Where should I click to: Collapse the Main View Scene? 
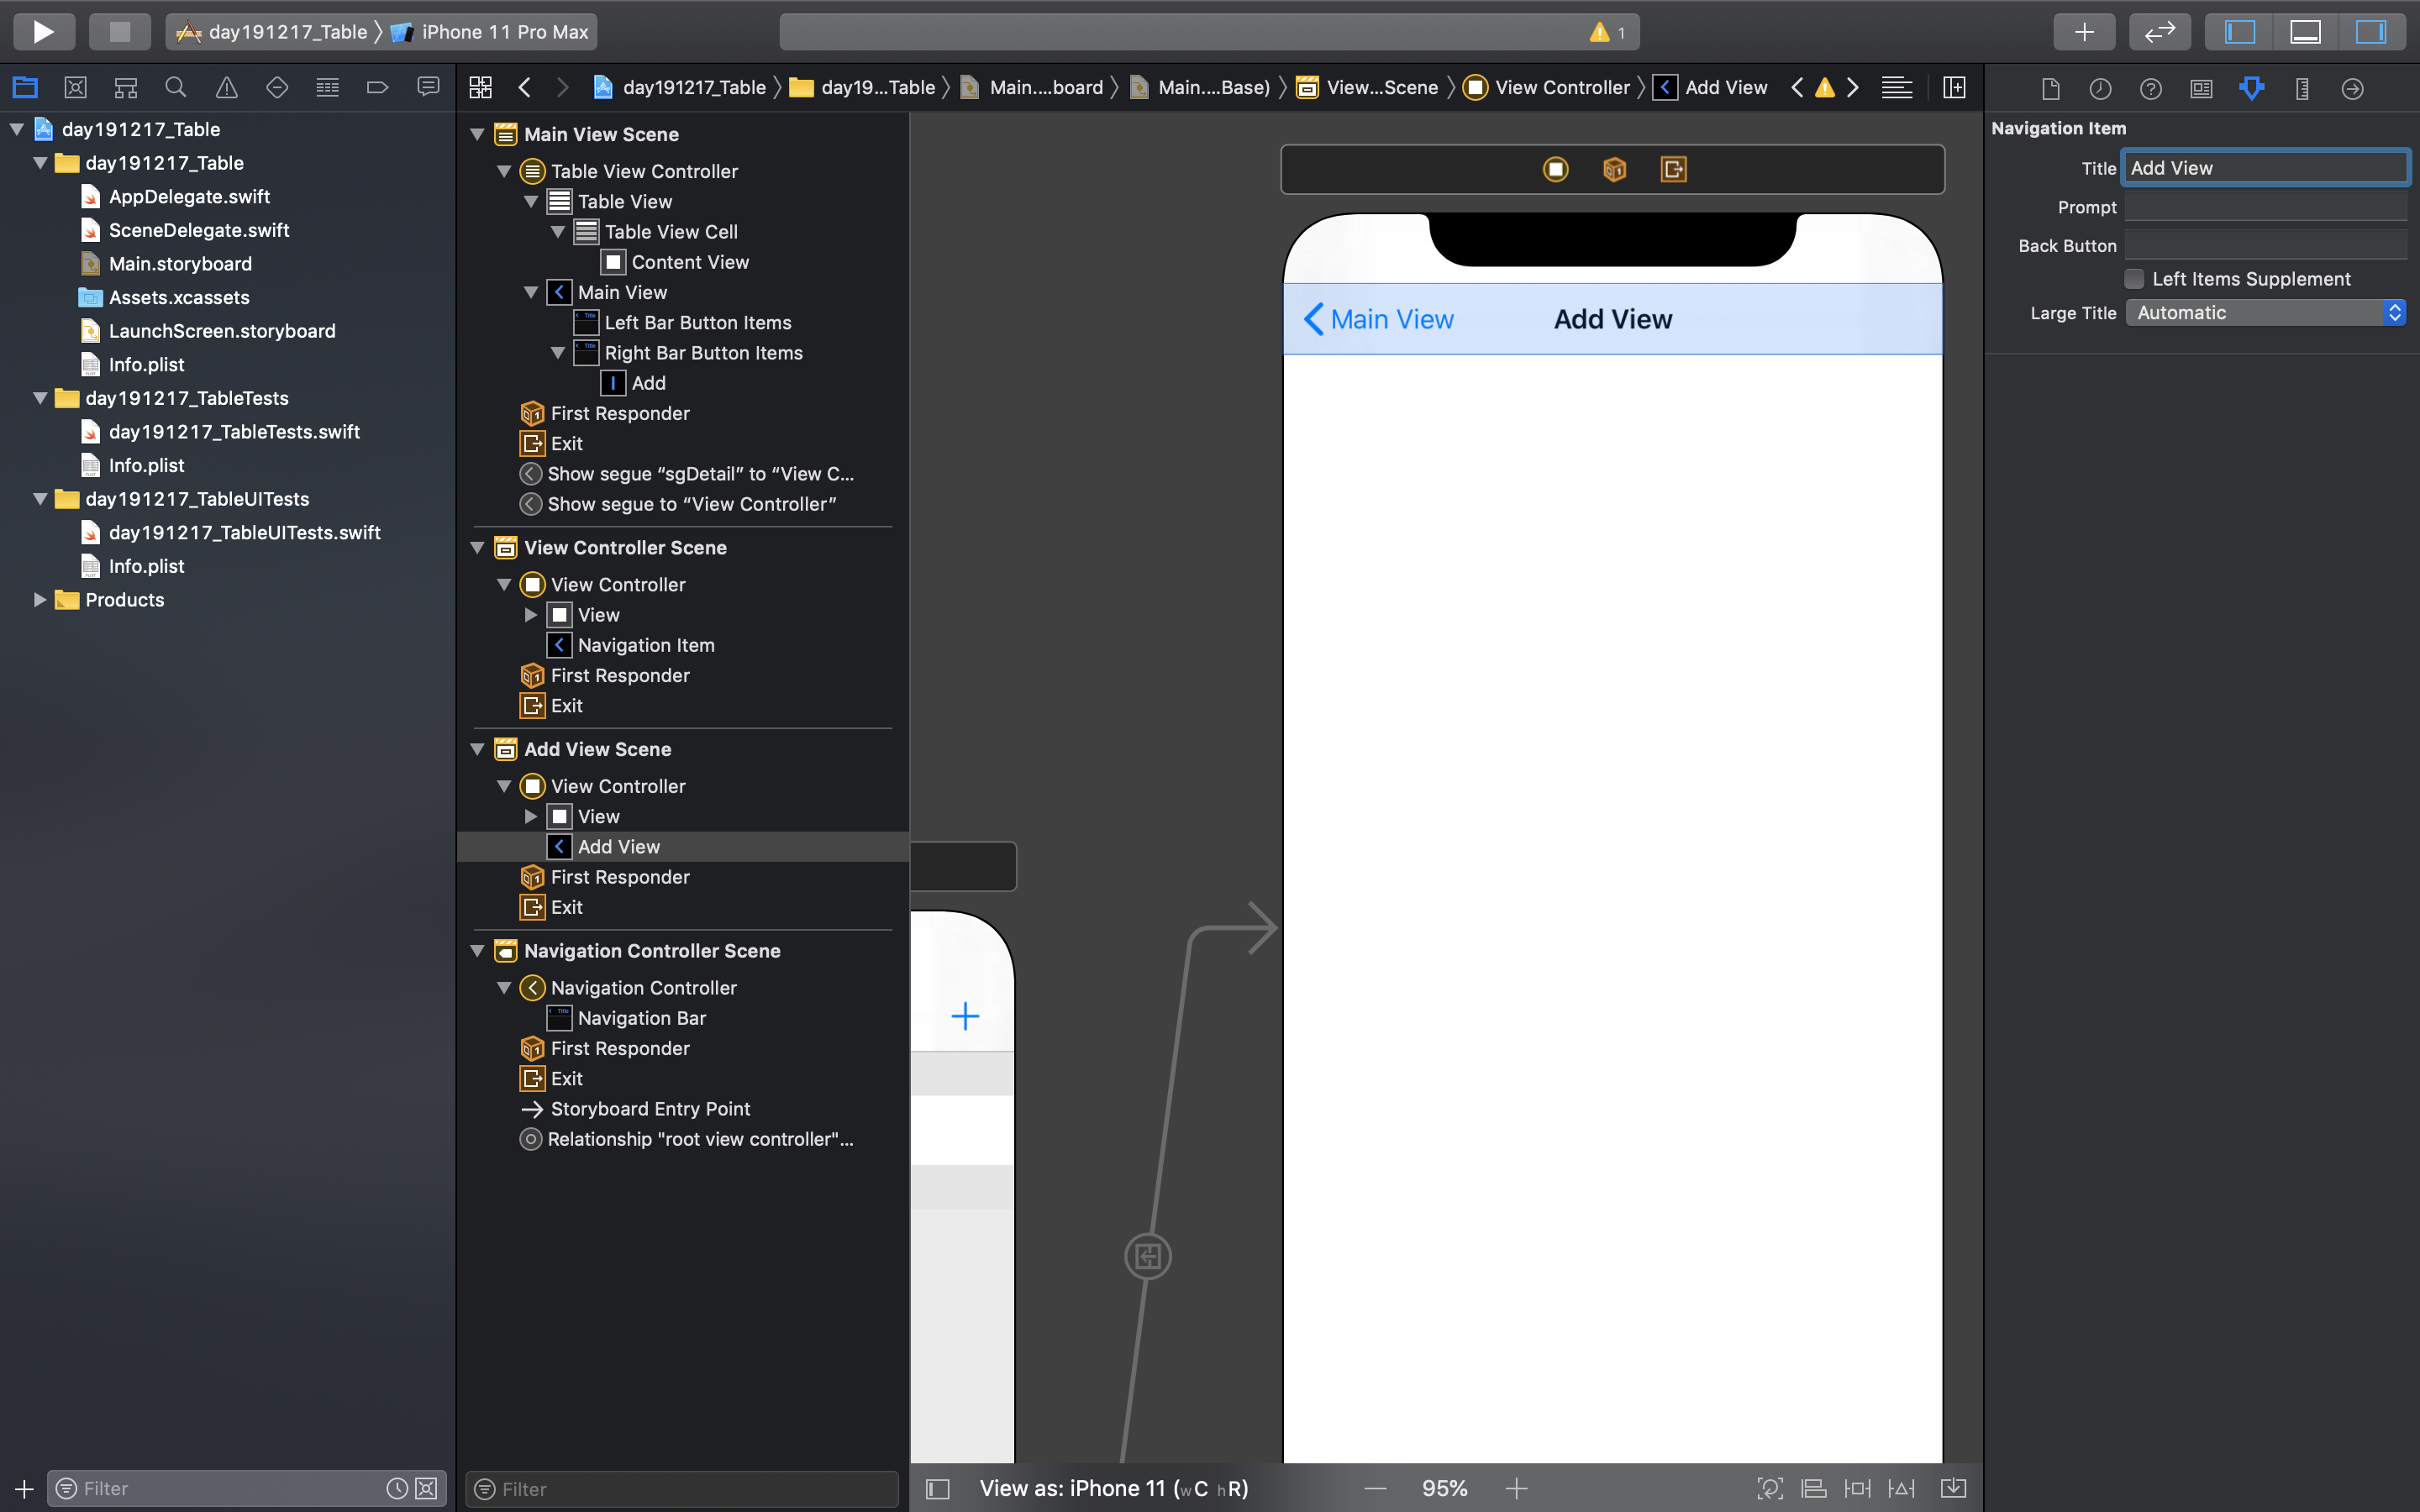(x=478, y=134)
